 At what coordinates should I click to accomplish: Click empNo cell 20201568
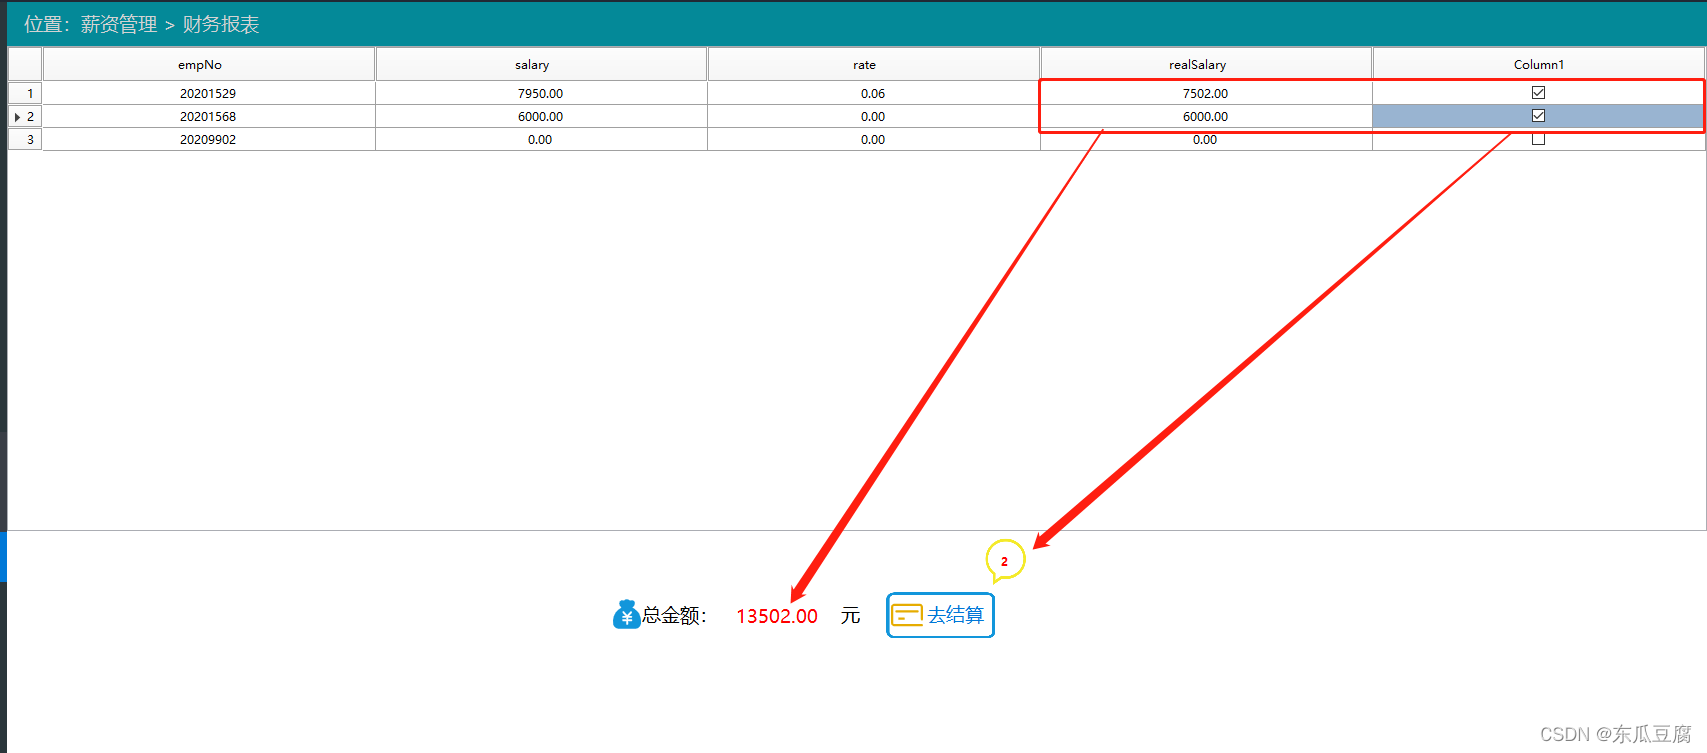point(209,116)
